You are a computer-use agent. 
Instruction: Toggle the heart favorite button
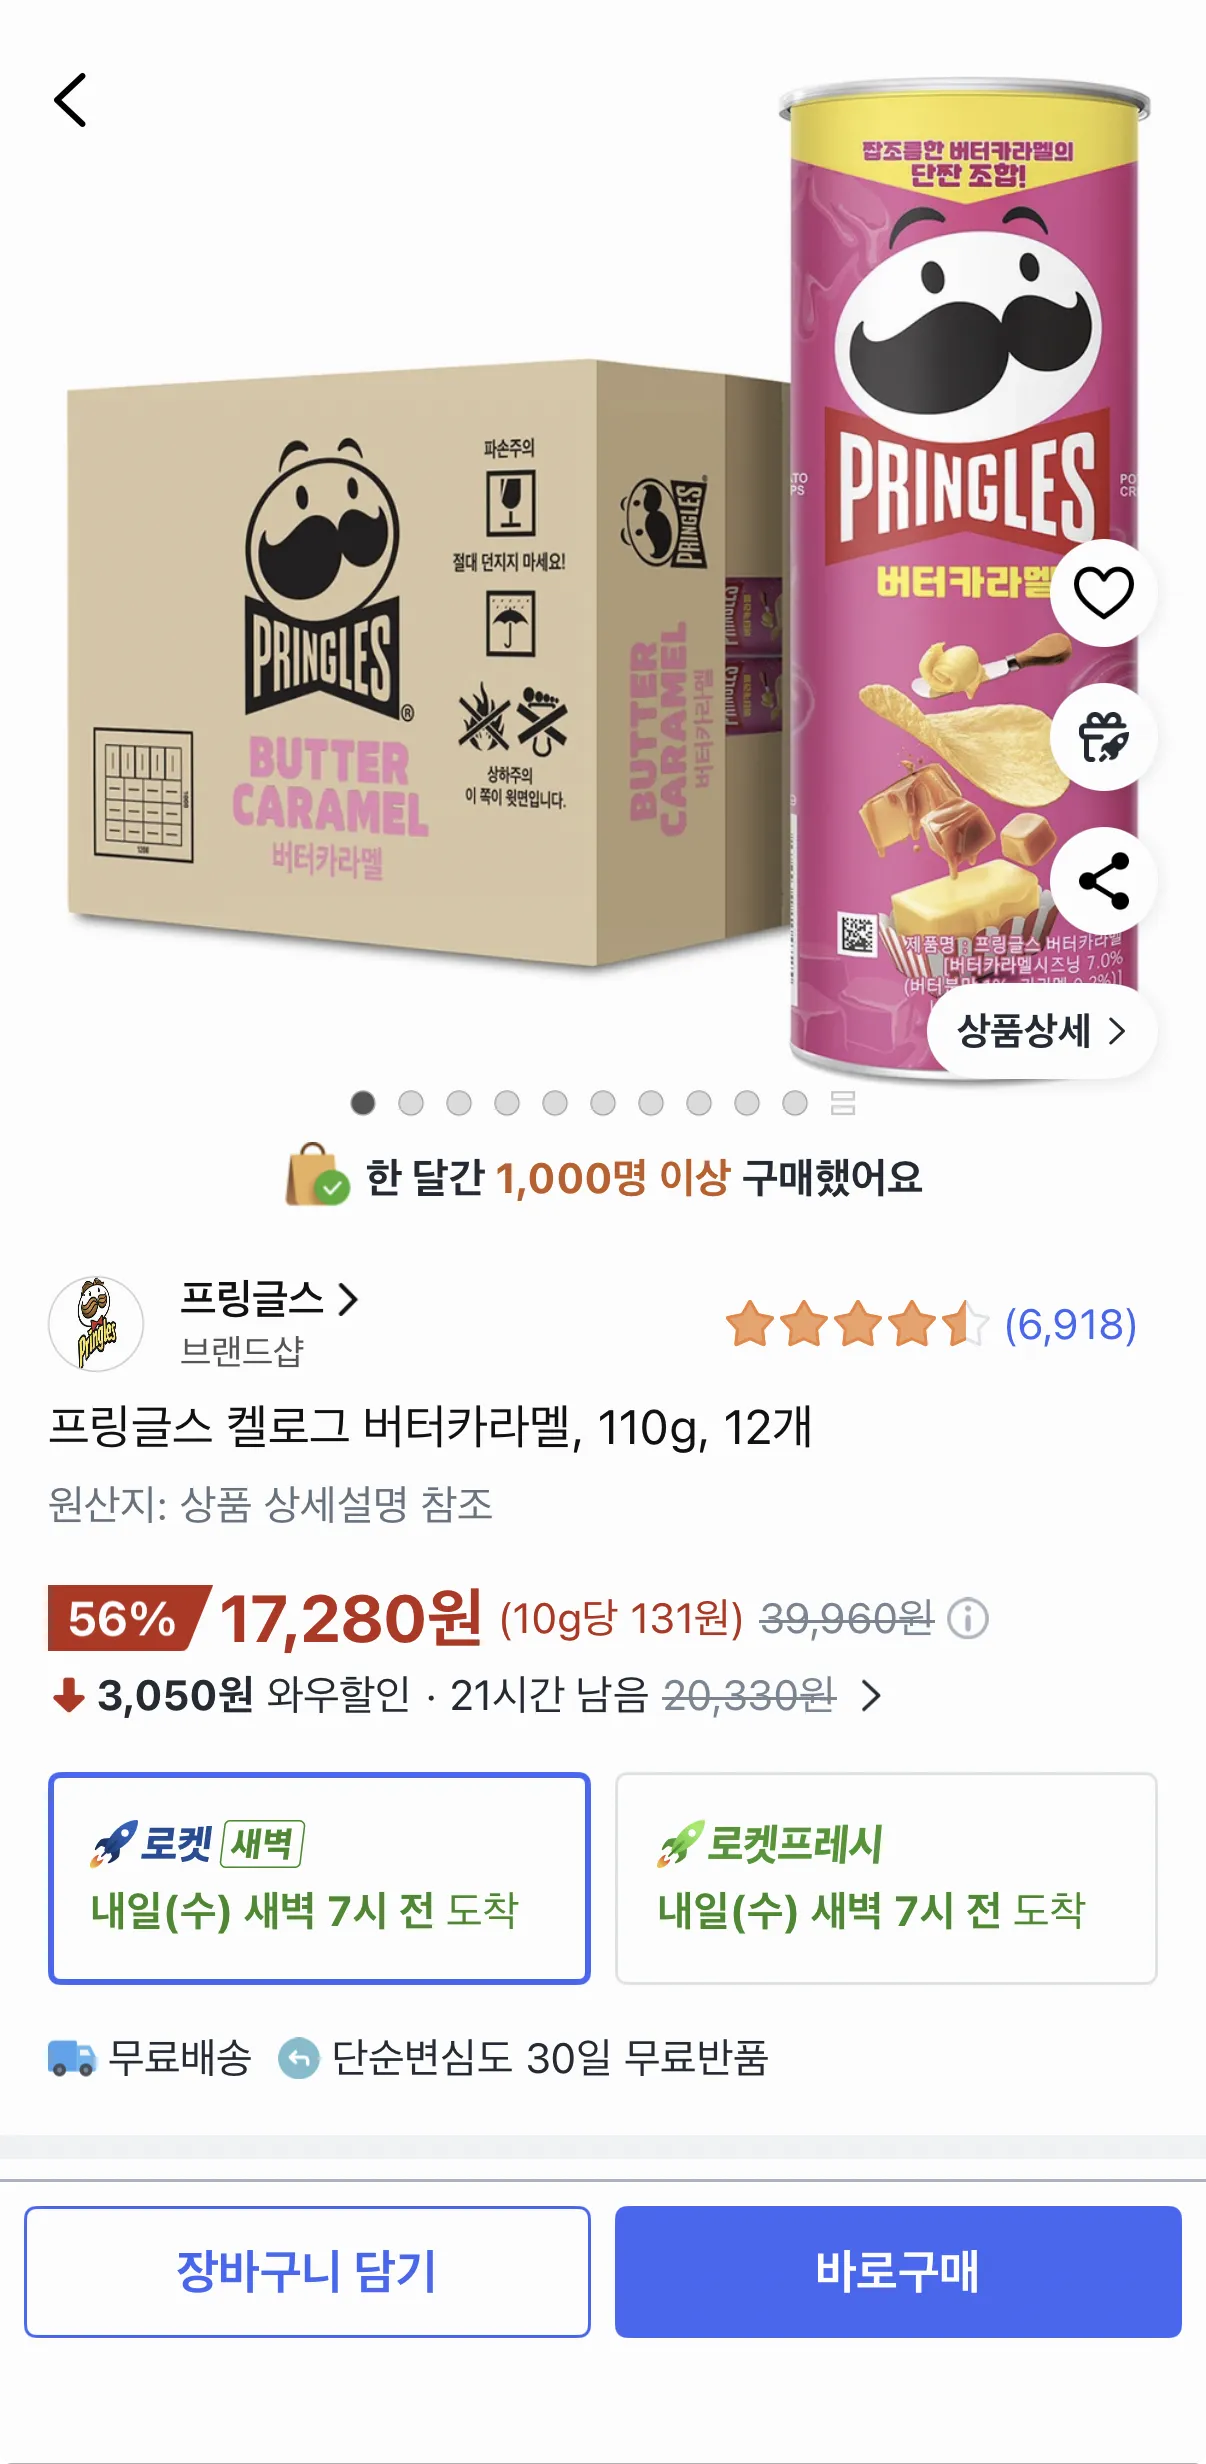[1103, 592]
